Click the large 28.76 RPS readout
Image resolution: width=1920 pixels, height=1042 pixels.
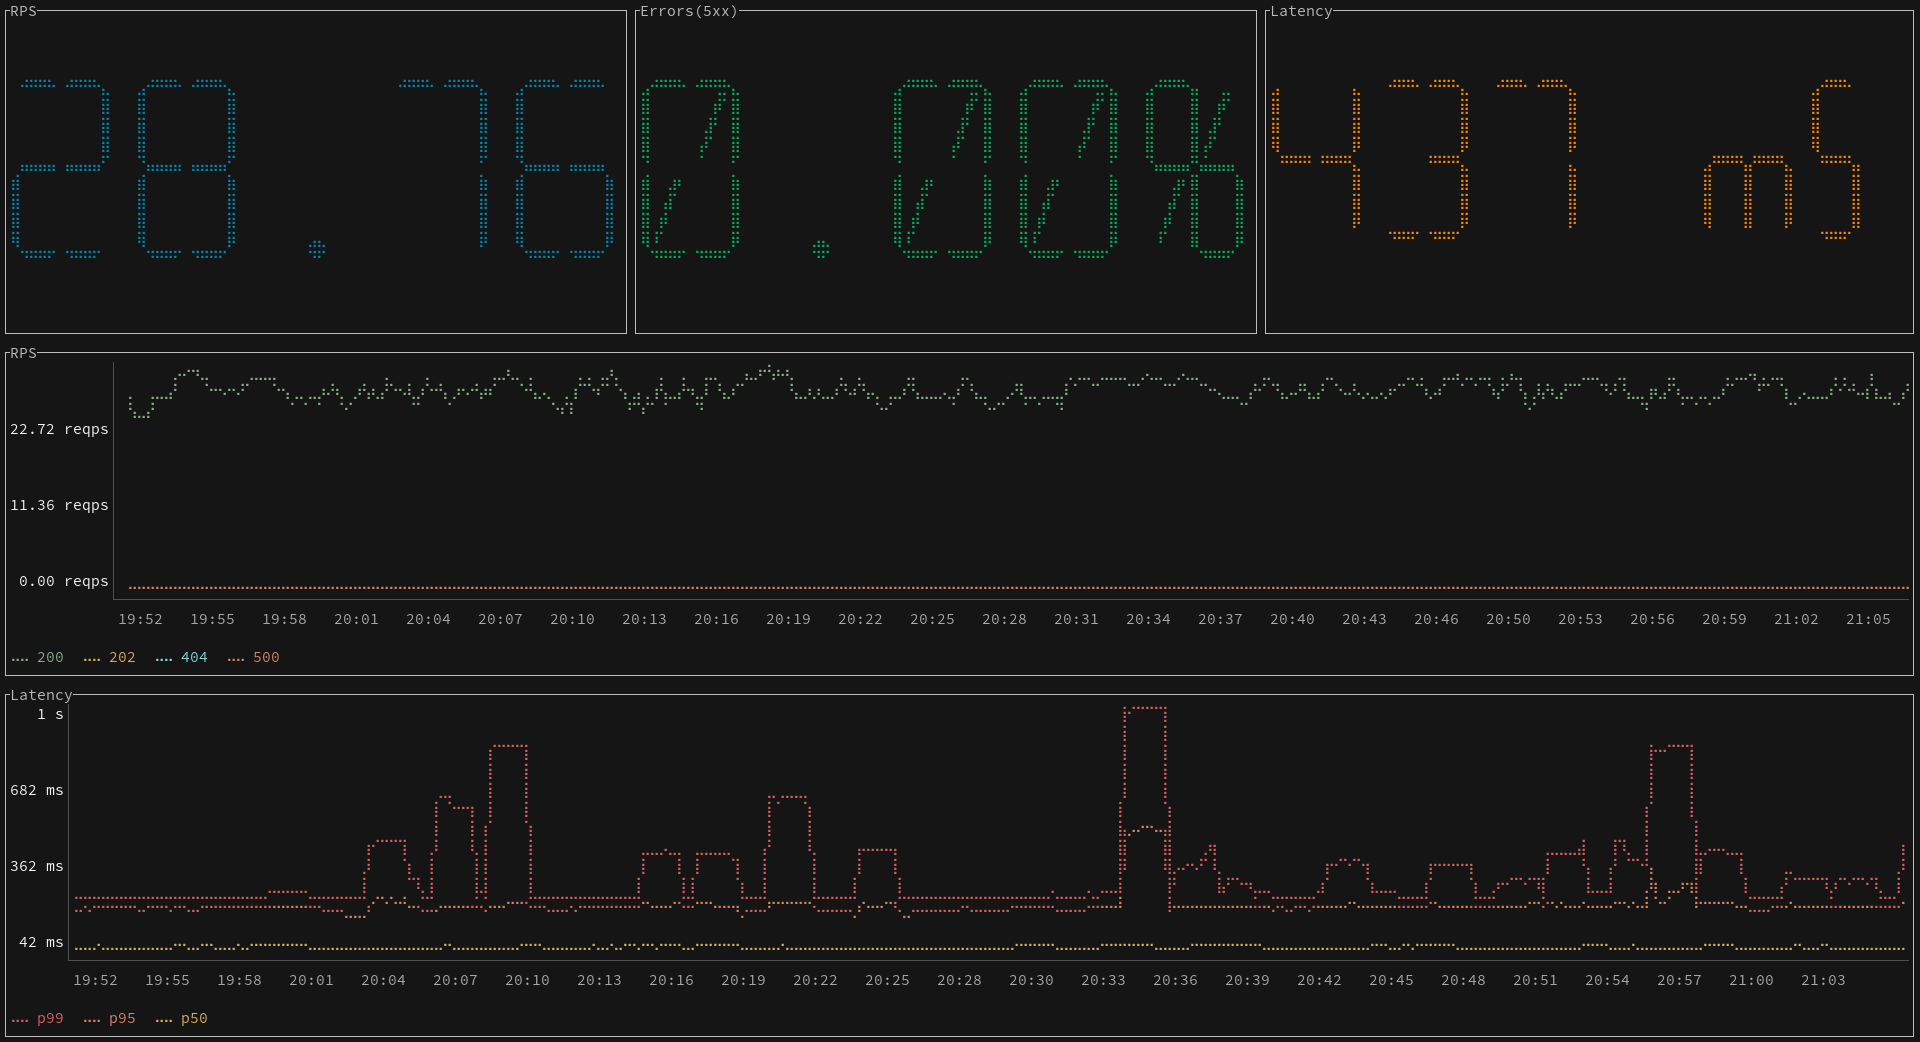click(x=313, y=169)
